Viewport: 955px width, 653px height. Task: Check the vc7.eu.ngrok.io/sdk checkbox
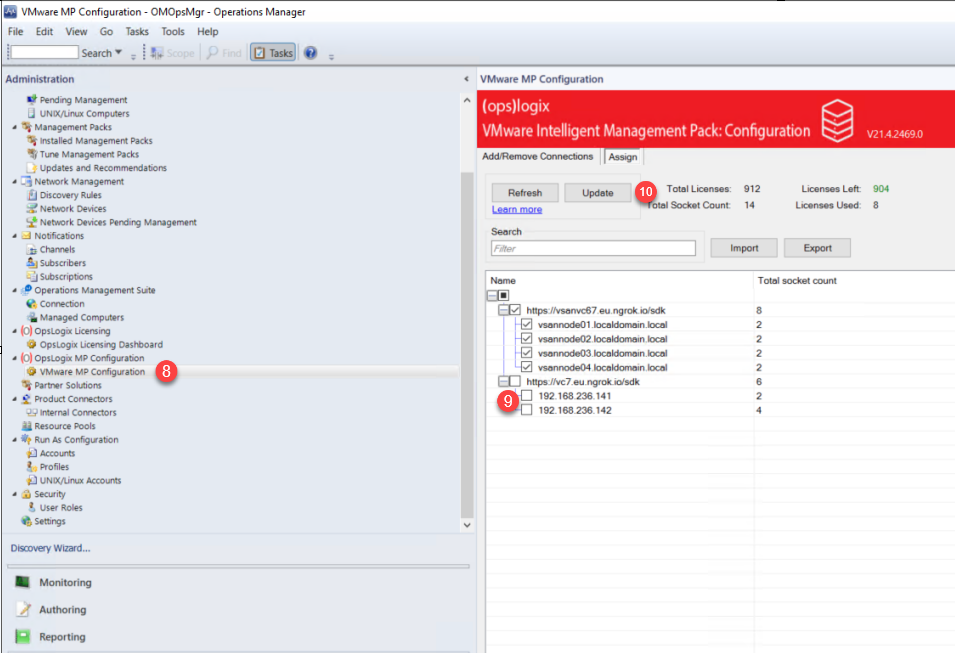515,381
